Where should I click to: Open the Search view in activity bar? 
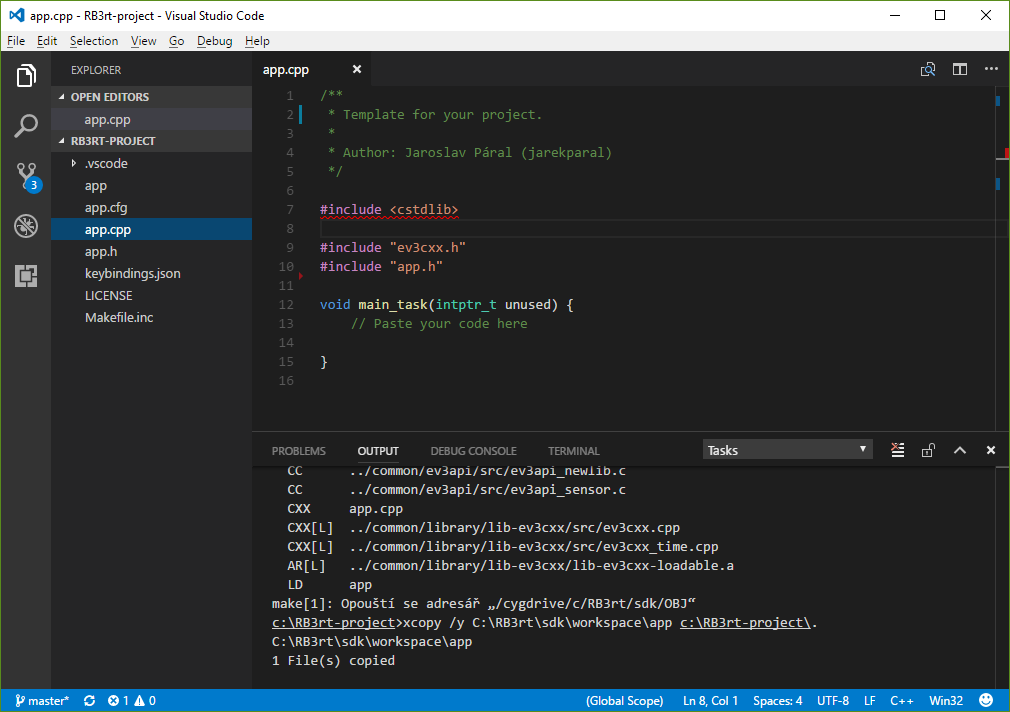click(26, 126)
